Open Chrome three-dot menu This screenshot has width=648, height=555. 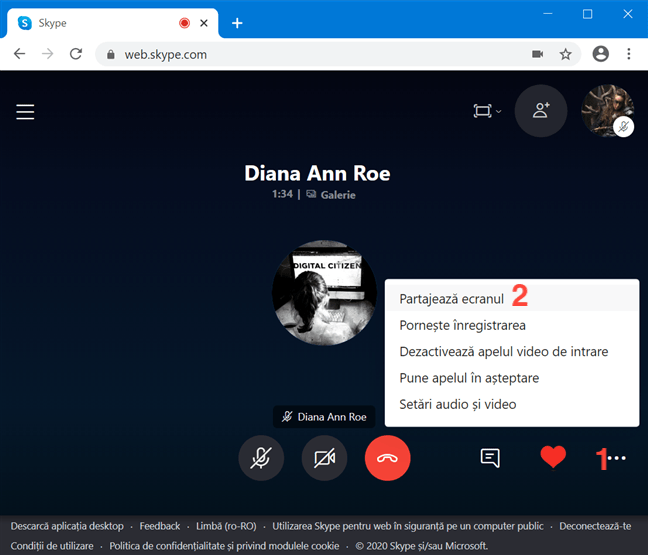[x=629, y=54]
